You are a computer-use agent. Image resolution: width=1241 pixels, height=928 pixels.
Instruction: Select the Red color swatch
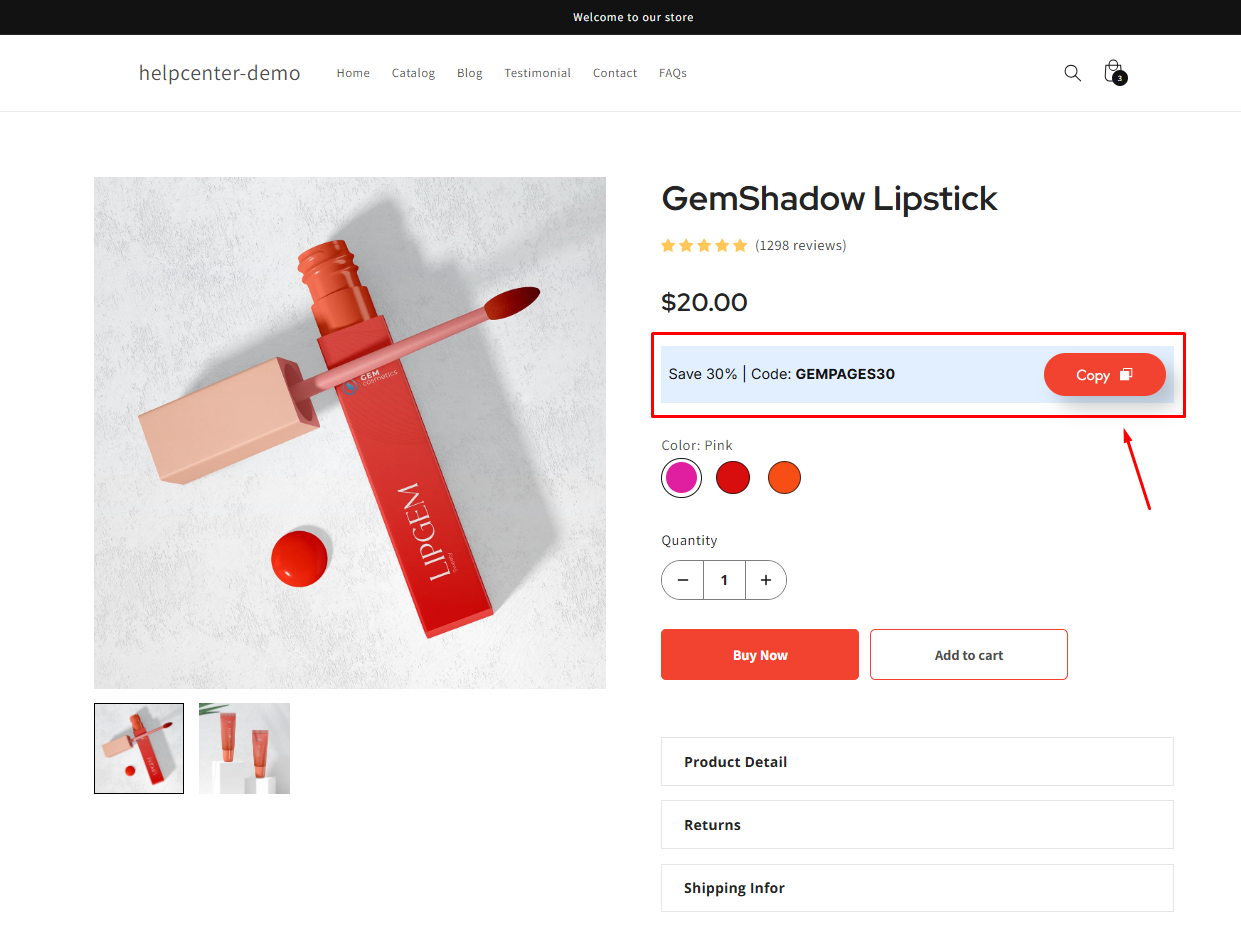pyautogui.click(x=733, y=477)
